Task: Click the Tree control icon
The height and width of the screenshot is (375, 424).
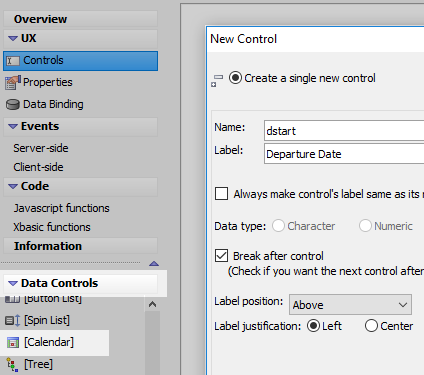Action: (12, 365)
